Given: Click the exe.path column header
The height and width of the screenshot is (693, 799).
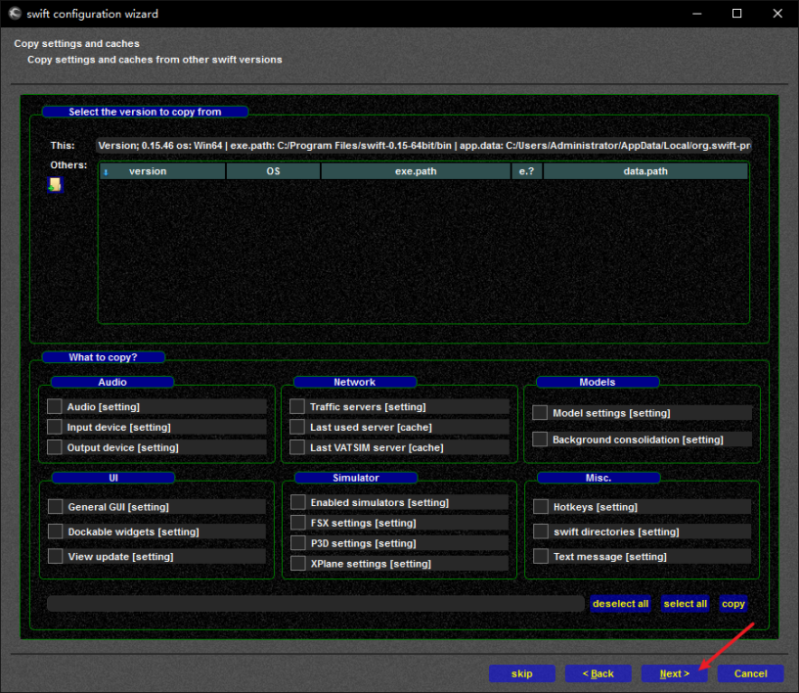Looking at the screenshot, I should click(415, 171).
